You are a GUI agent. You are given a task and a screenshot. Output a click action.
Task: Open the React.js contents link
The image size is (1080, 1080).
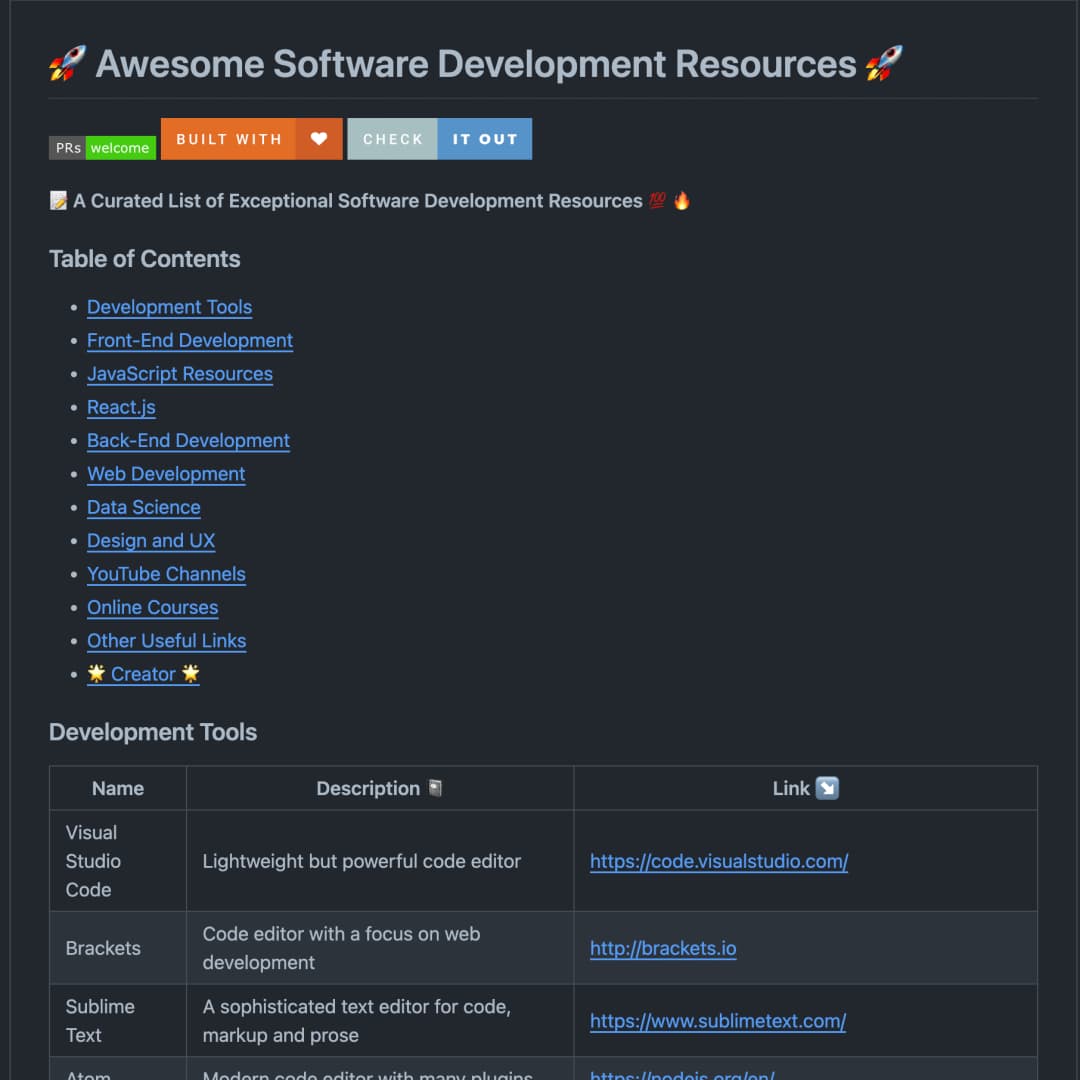click(x=121, y=407)
